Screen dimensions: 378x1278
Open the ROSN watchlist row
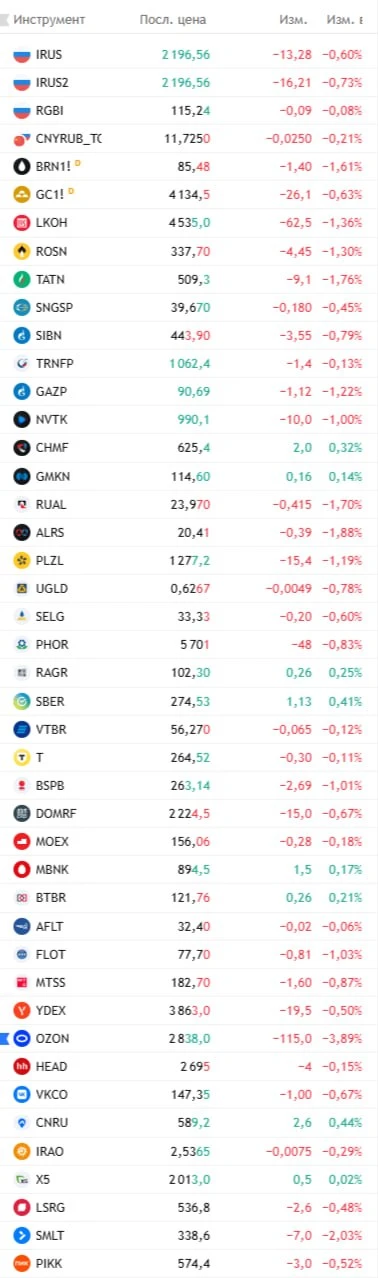(189, 250)
